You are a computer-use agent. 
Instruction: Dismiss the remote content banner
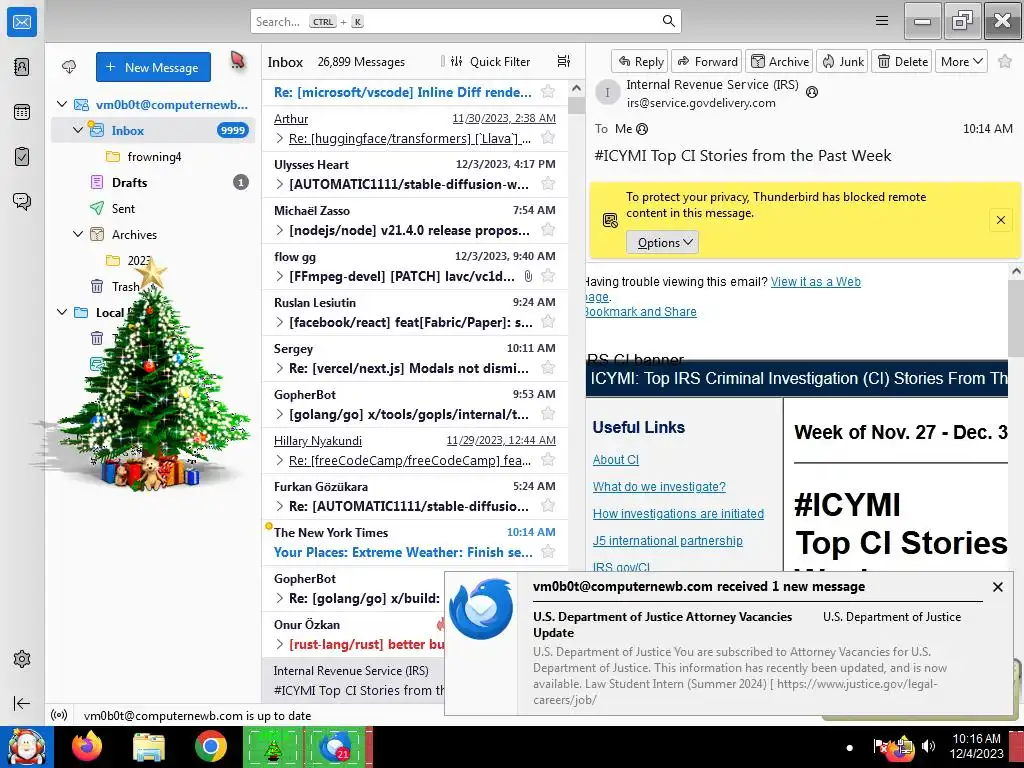tap(1000, 220)
